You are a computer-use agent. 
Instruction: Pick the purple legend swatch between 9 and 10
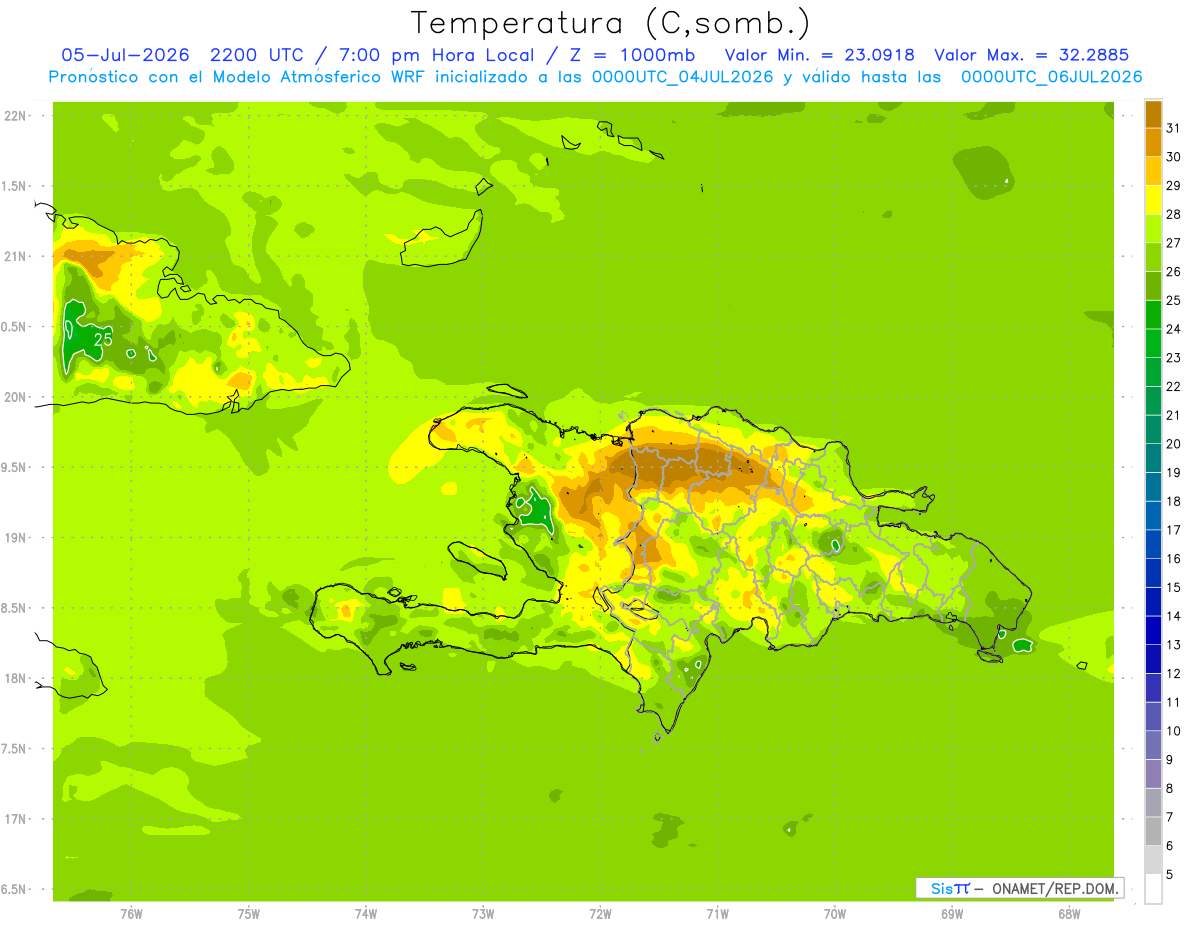tap(1153, 744)
